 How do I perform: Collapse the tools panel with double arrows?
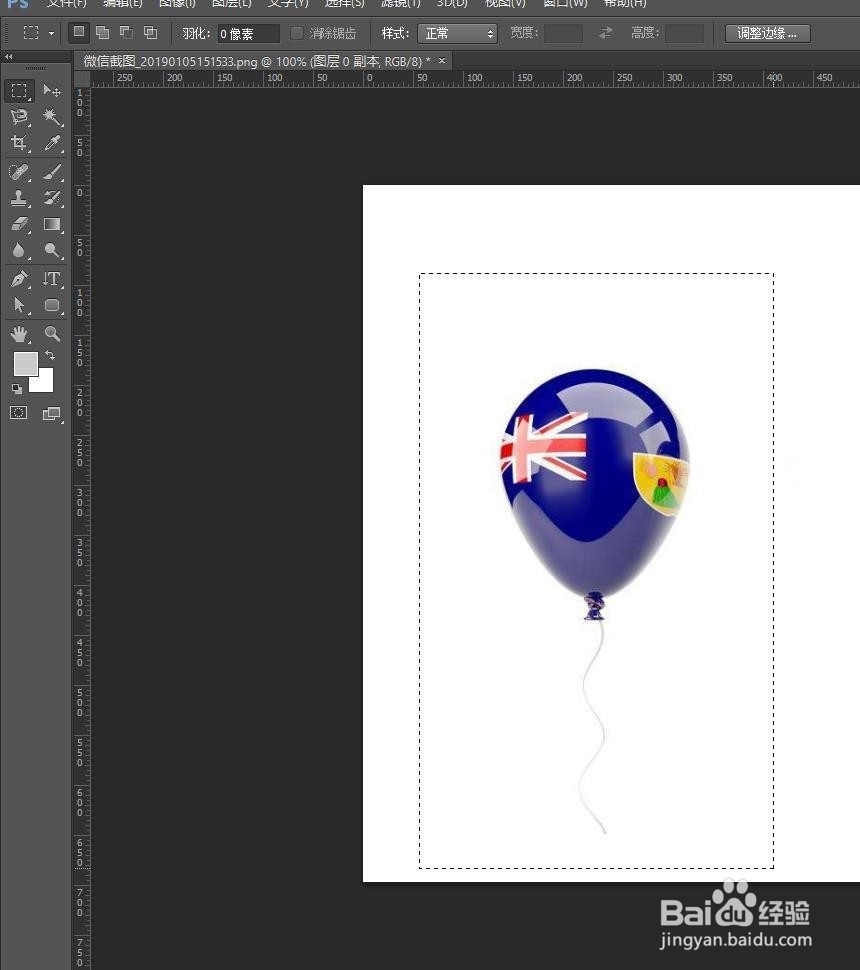point(9,57)
